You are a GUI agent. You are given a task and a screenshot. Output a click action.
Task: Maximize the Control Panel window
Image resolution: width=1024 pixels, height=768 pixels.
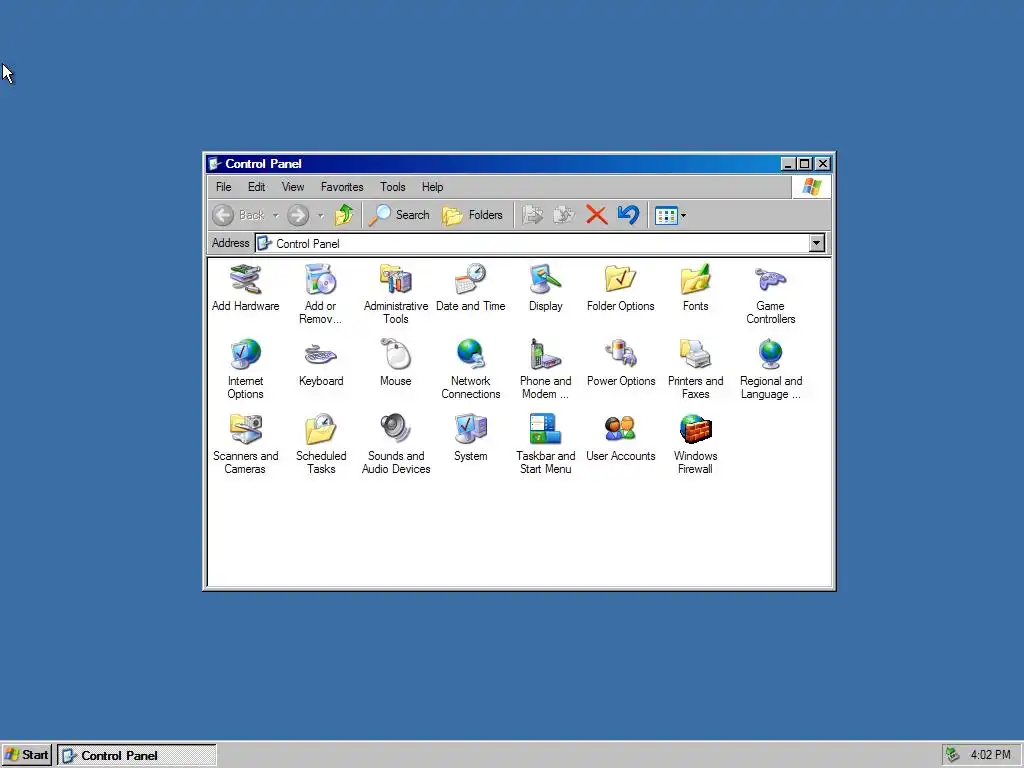(x=805, y=164)
